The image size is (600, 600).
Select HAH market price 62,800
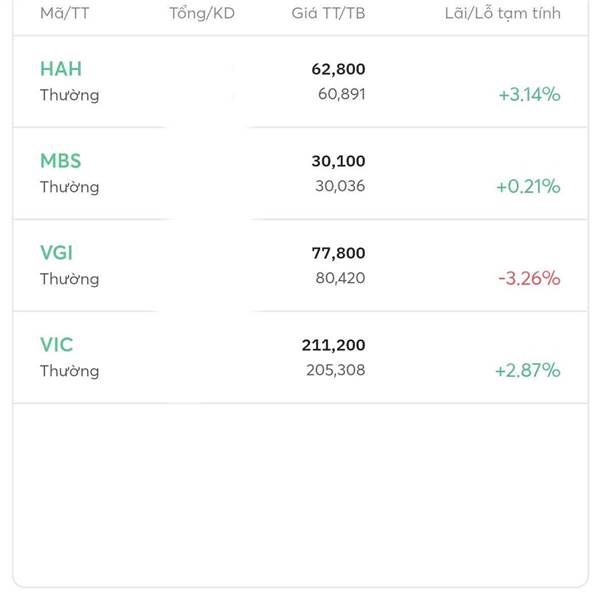coord(339,69)
